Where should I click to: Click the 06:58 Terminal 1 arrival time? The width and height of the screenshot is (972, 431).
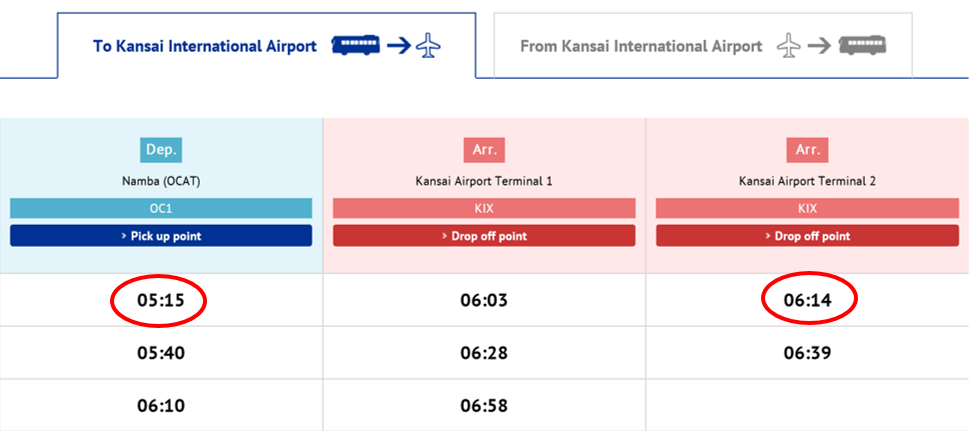click(x=484, y=406)
